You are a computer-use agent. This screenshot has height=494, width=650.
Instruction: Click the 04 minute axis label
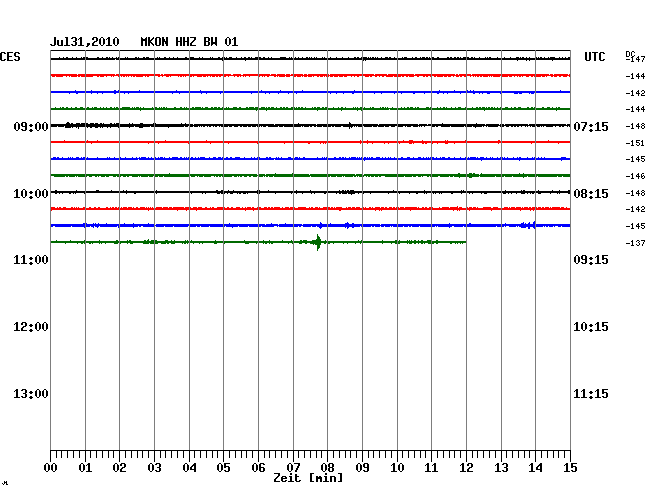pyautogui.click(x=189, y=468)
